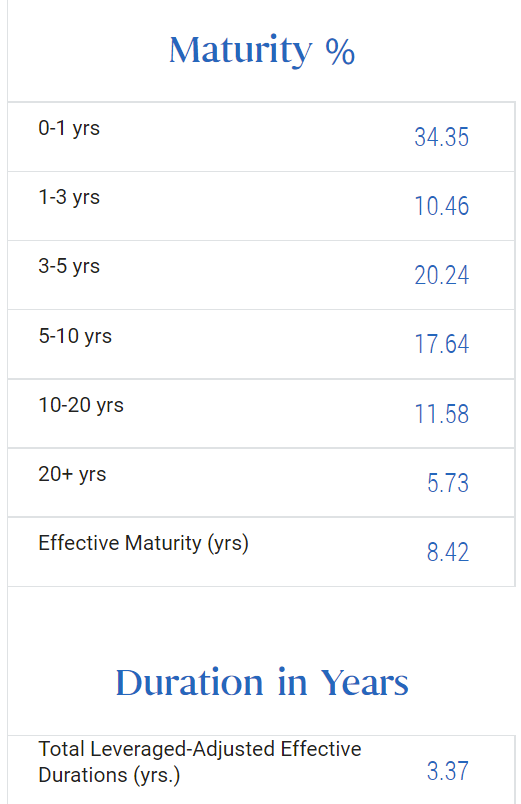Click the 10.46 maturity value
The height and width of the screenshot is (804, 521).
(442, 206)
